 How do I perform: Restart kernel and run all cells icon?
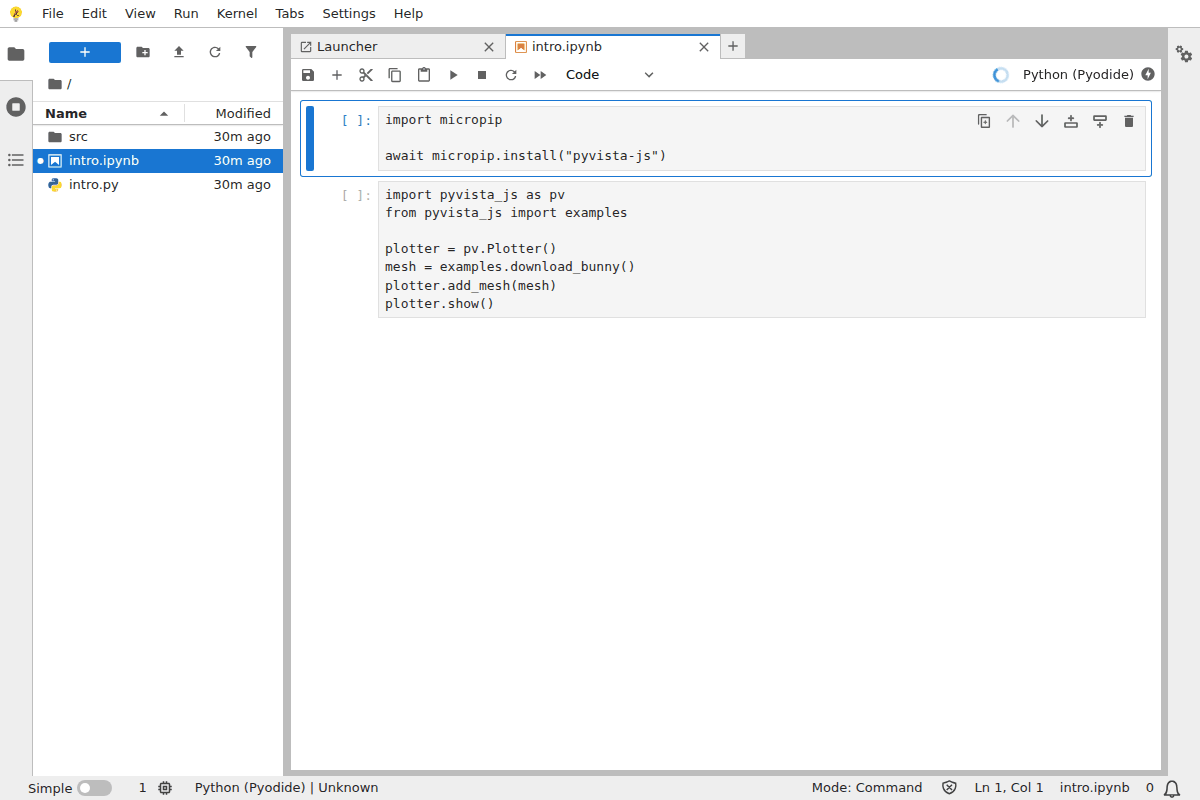point(540,75)
